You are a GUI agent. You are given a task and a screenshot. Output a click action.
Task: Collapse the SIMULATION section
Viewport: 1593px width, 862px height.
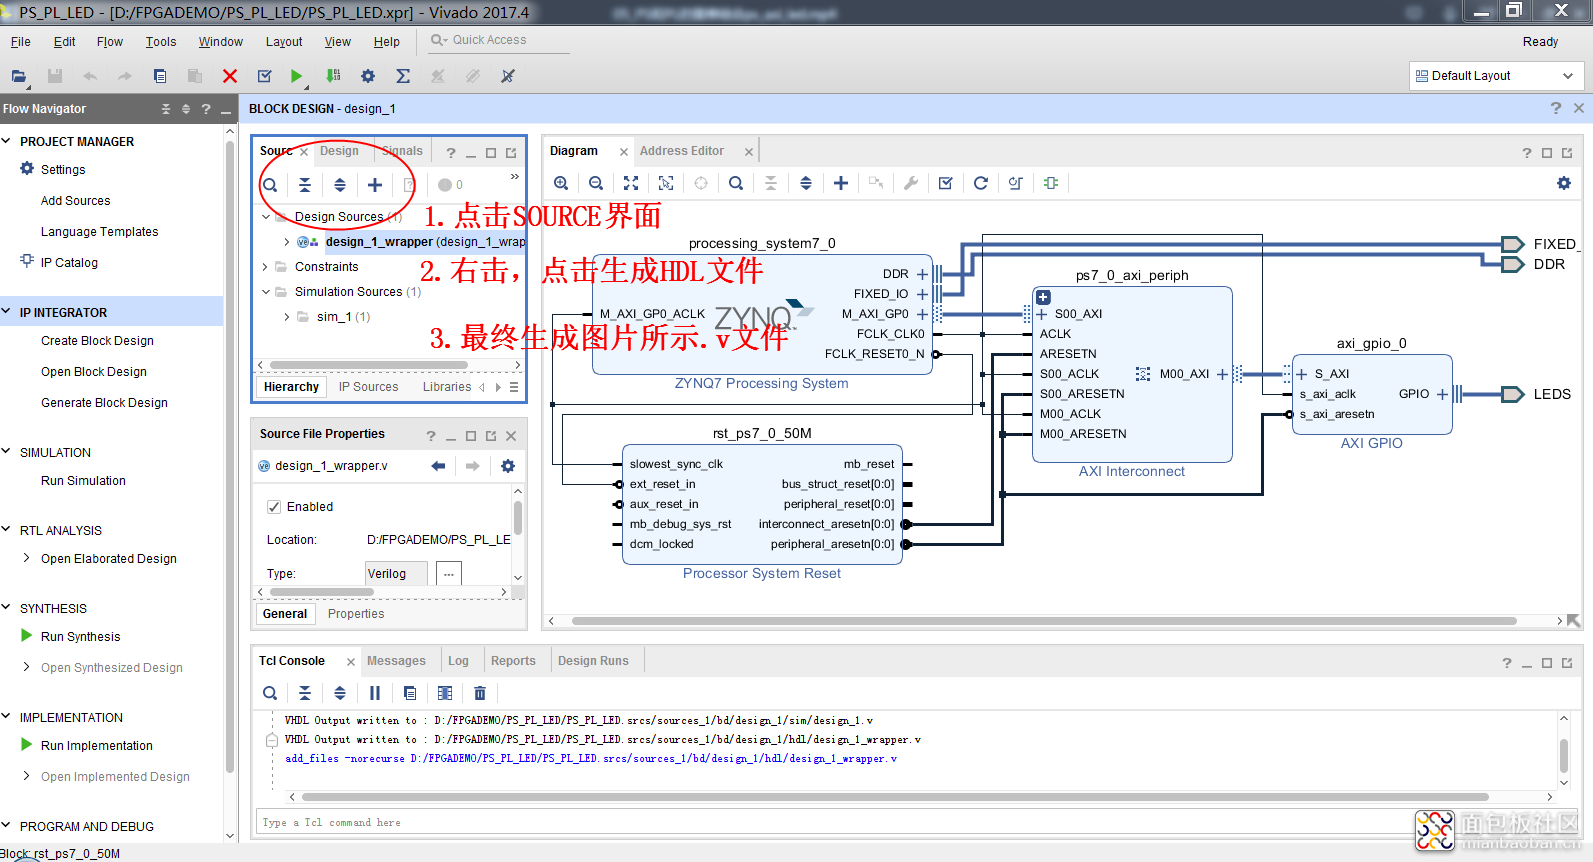click(7, 452)
